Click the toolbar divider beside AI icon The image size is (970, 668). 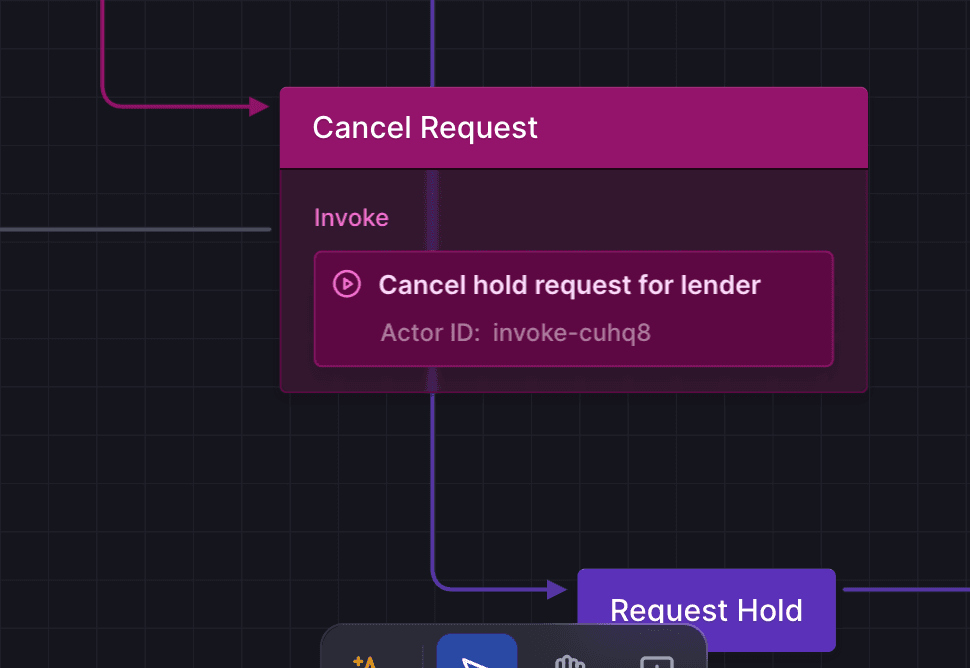click(423, 657)
